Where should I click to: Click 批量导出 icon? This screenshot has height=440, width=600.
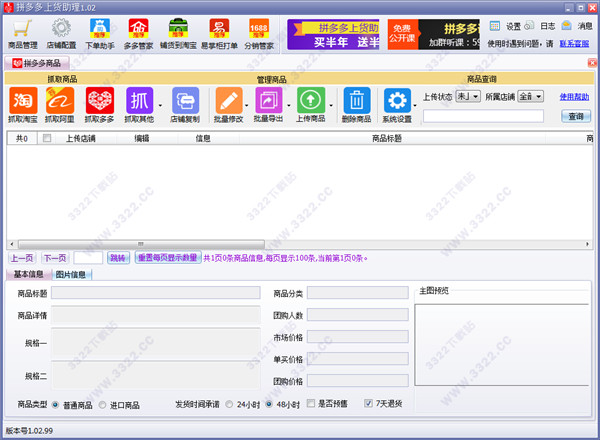(269, 105)
